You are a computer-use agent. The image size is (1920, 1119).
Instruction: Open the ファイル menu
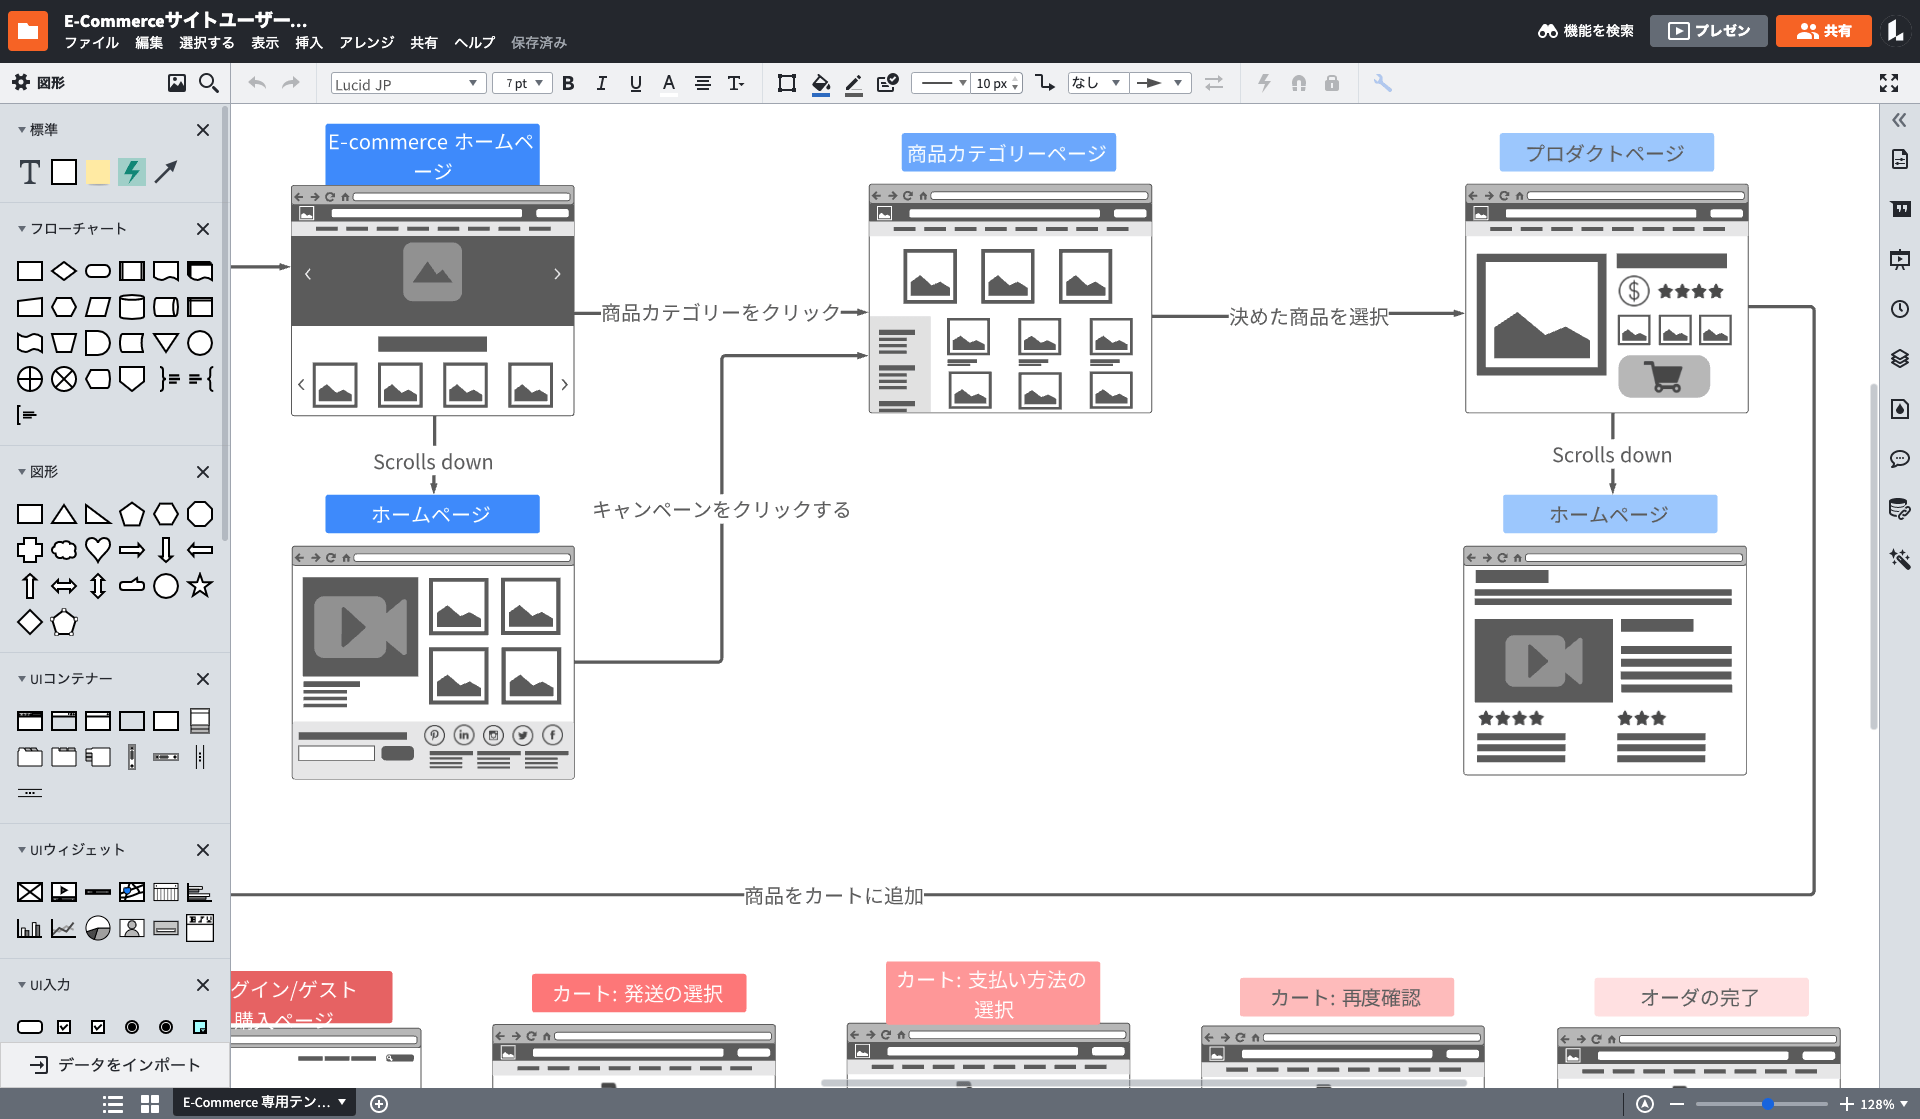click(x=91, y=43)
